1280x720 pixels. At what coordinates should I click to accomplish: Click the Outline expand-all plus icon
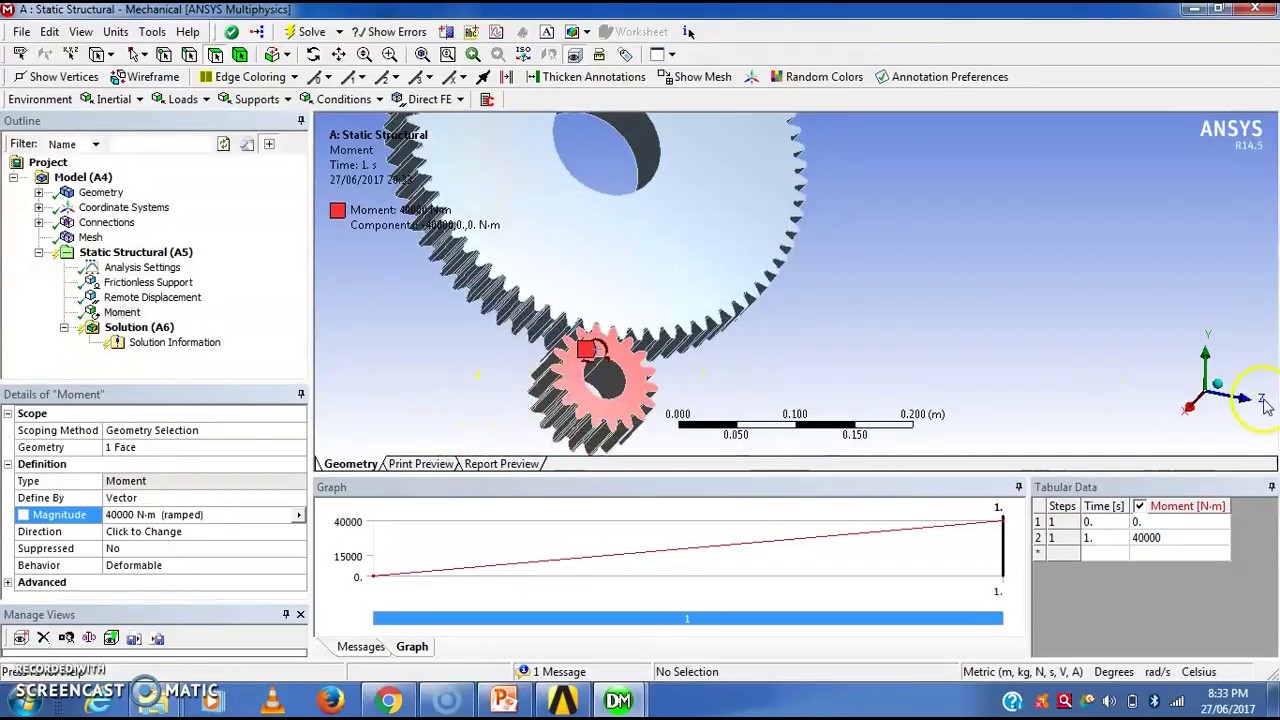click(269, 144)
